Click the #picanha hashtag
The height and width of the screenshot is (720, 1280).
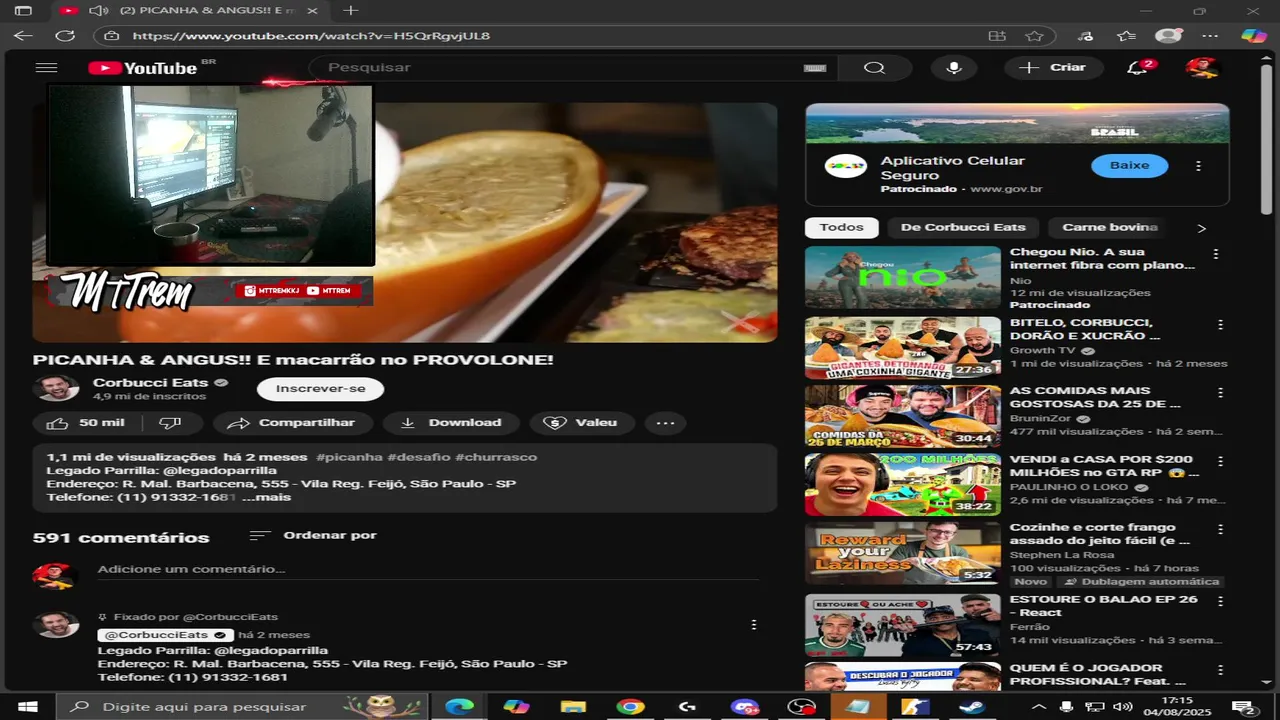coord(349,457)
